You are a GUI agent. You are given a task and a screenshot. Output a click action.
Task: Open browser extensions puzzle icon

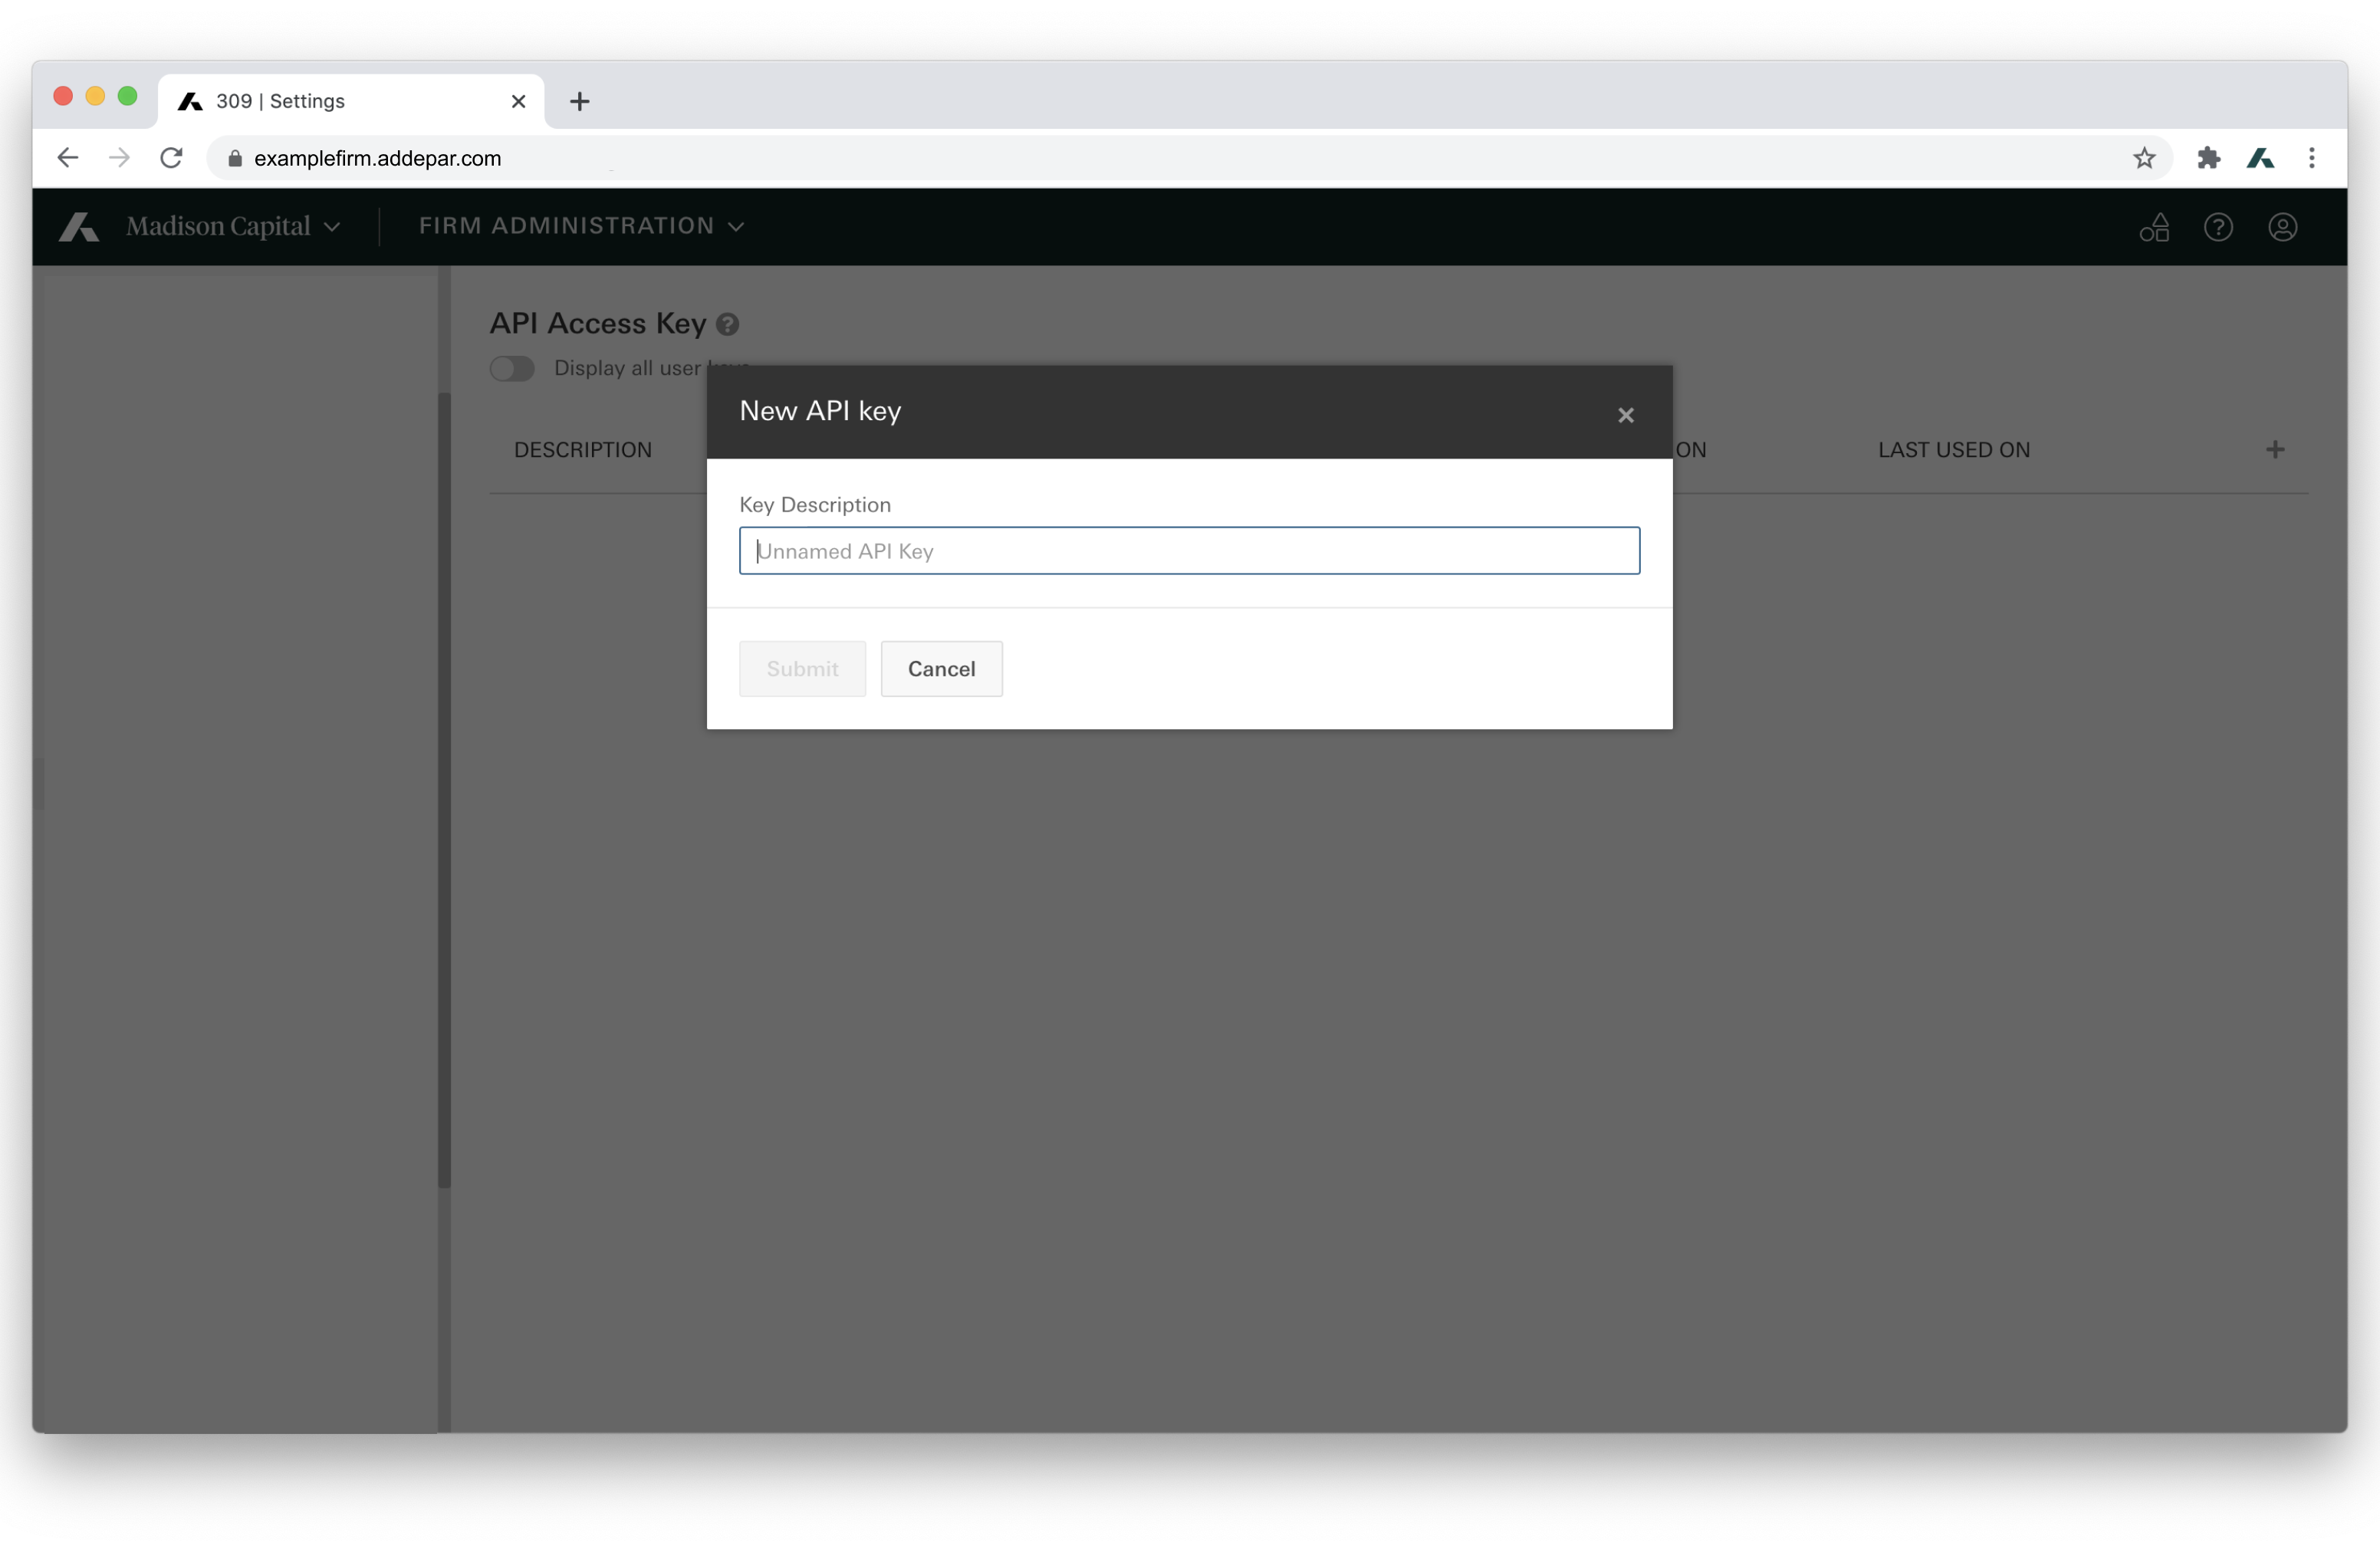coord(2208,158)
